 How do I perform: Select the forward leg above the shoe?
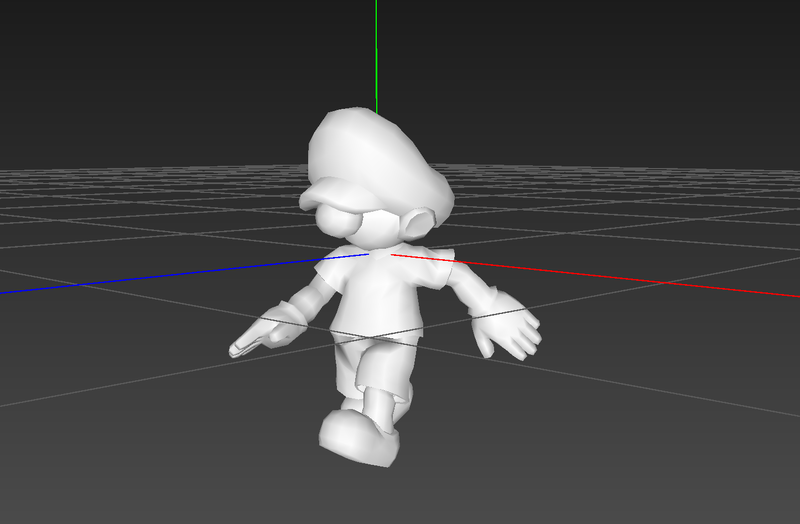[x=381, y=405]
